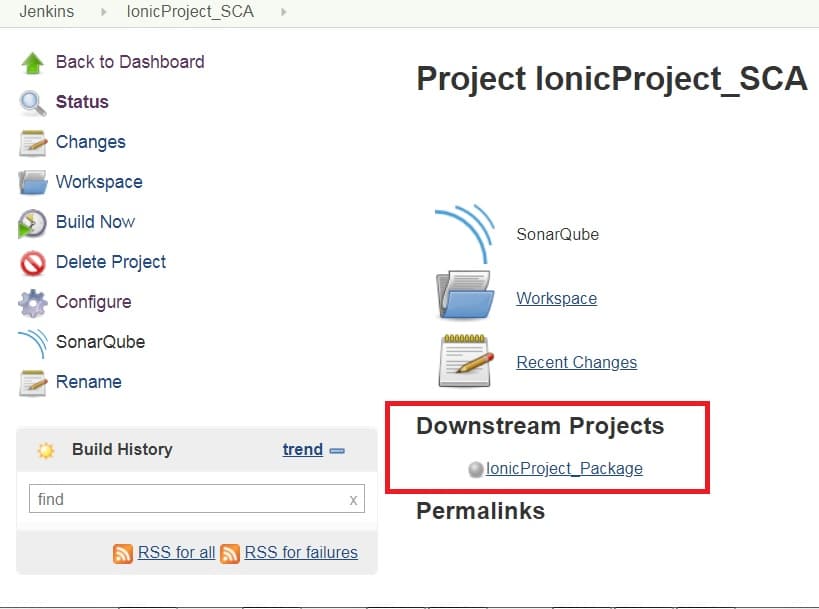Click the Downstream Projects heading

click(x=540, y=426)
